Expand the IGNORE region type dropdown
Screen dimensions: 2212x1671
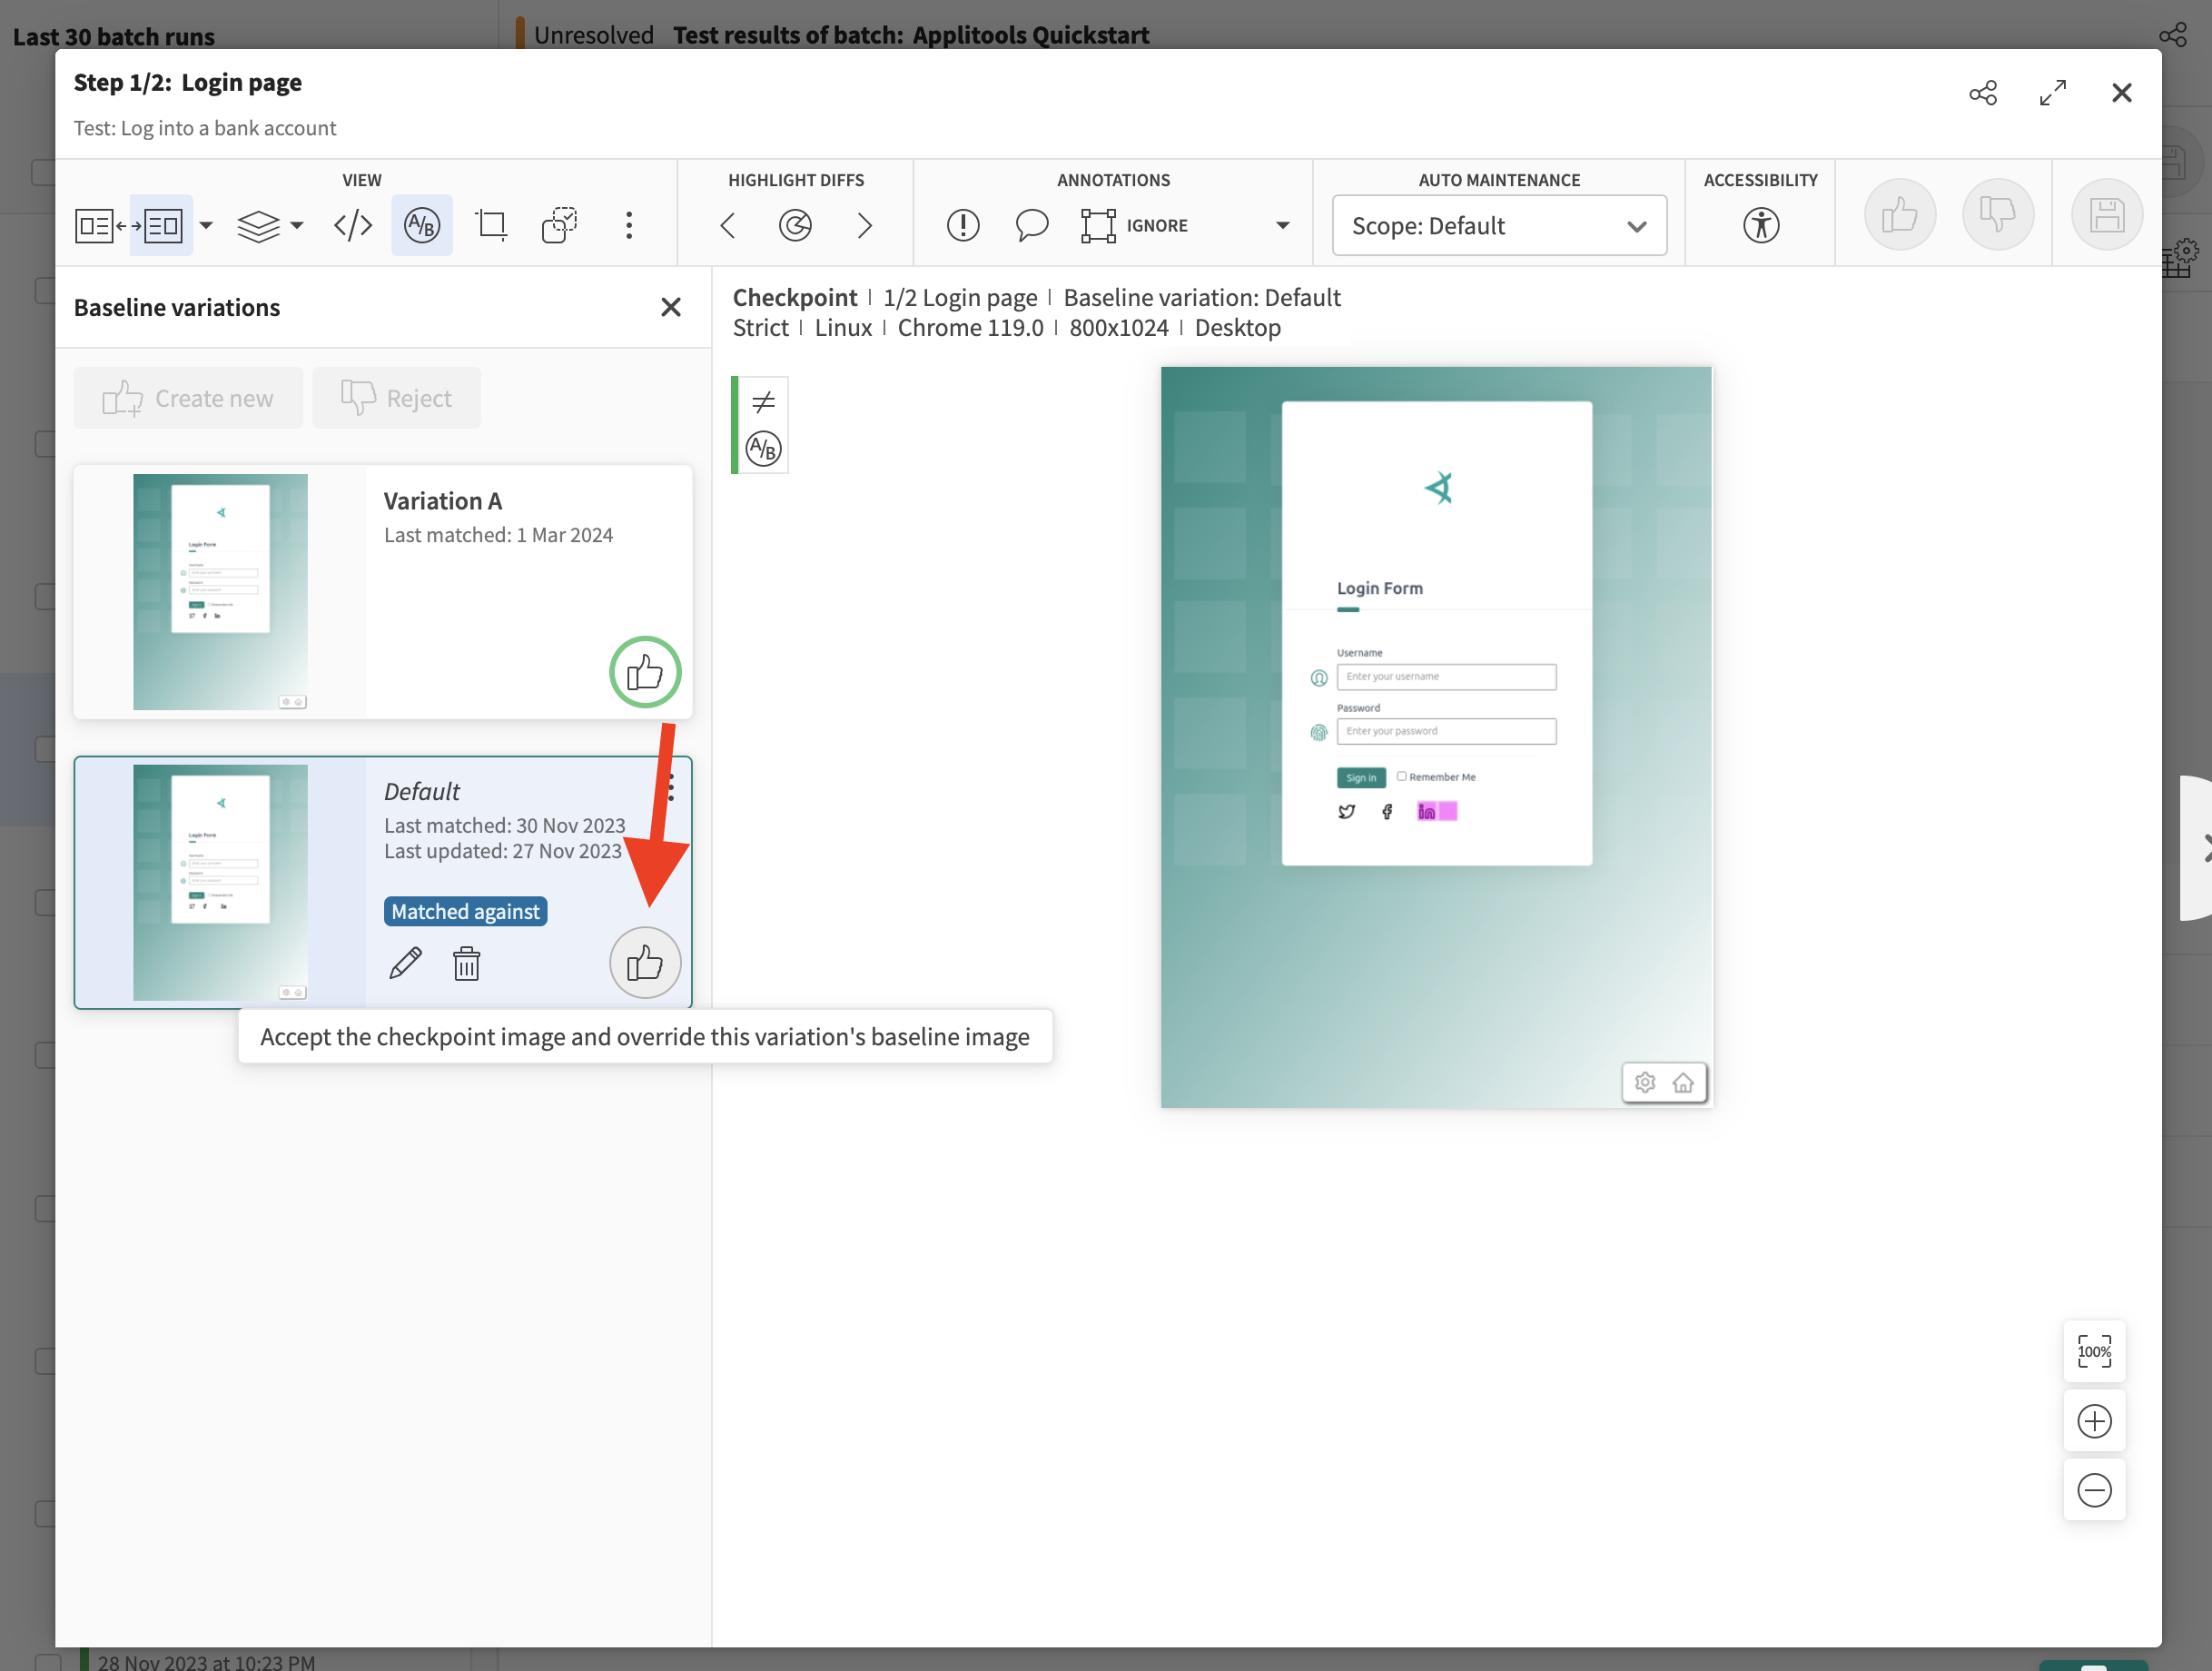click(x=1282, y=225)
